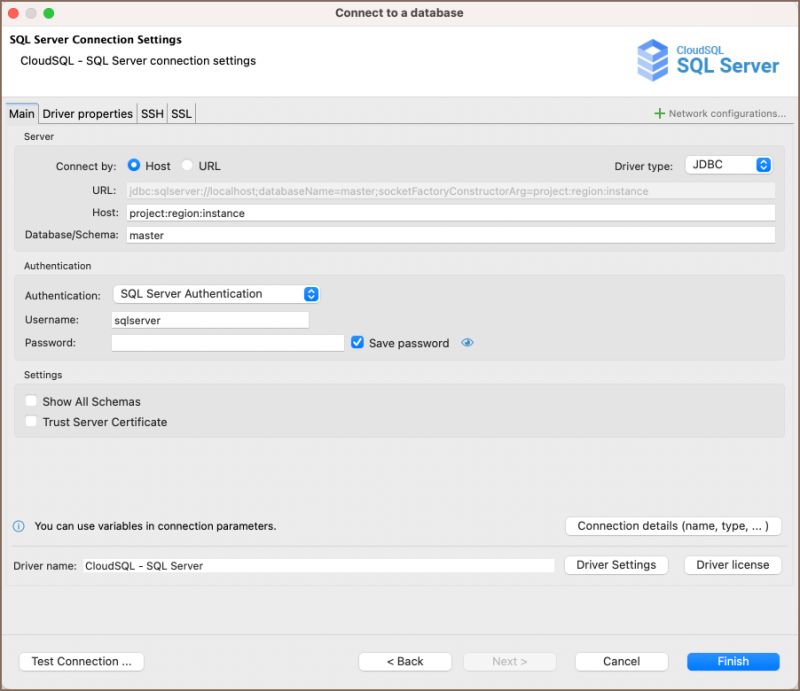Open the SSH tab
Image resolution: width=800 pixels, height=691 pixels.
(151, 113)
